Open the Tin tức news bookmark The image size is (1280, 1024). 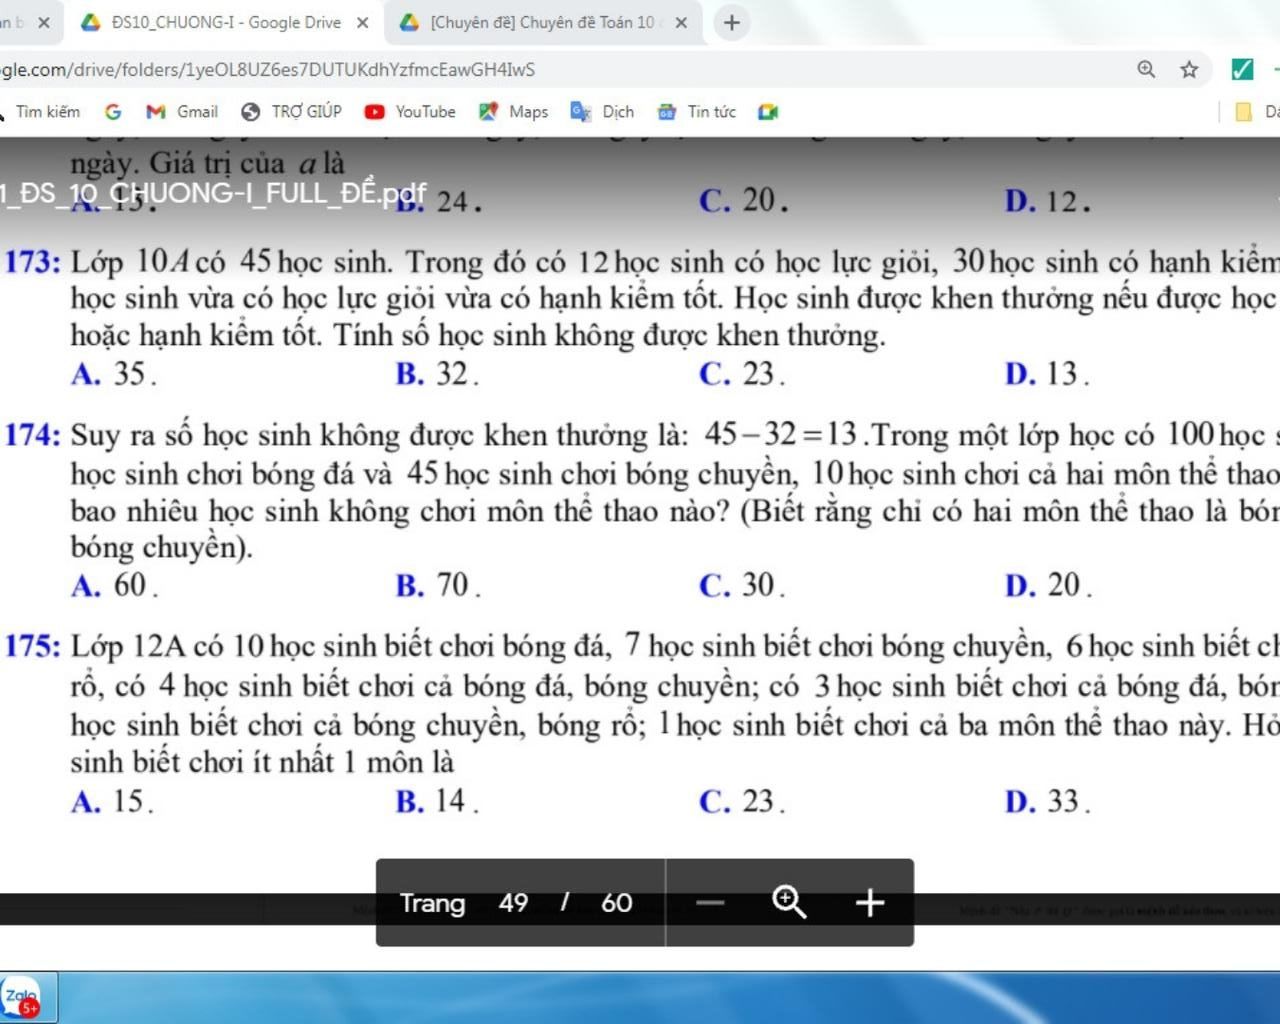click(x=696, y=111)
